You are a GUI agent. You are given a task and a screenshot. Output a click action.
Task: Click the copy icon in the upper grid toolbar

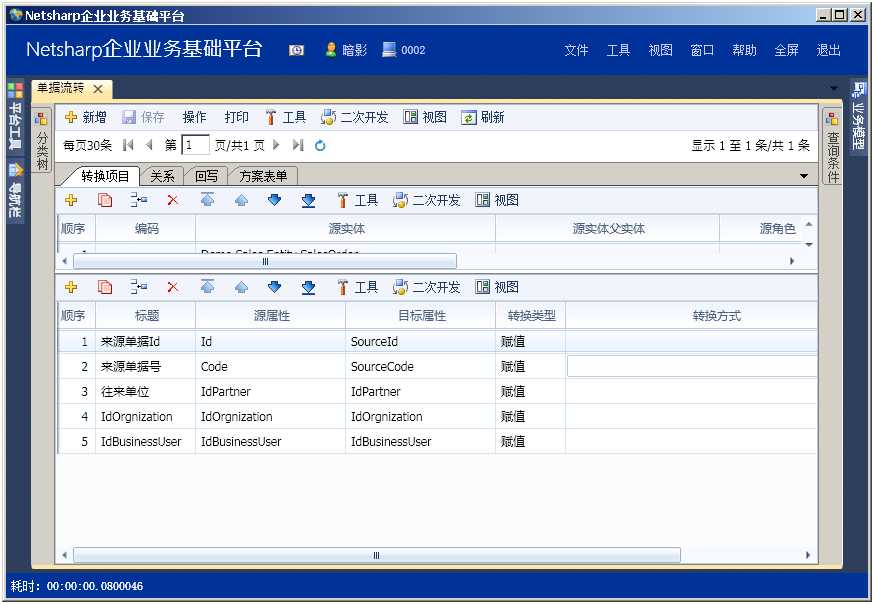[105, 200]
